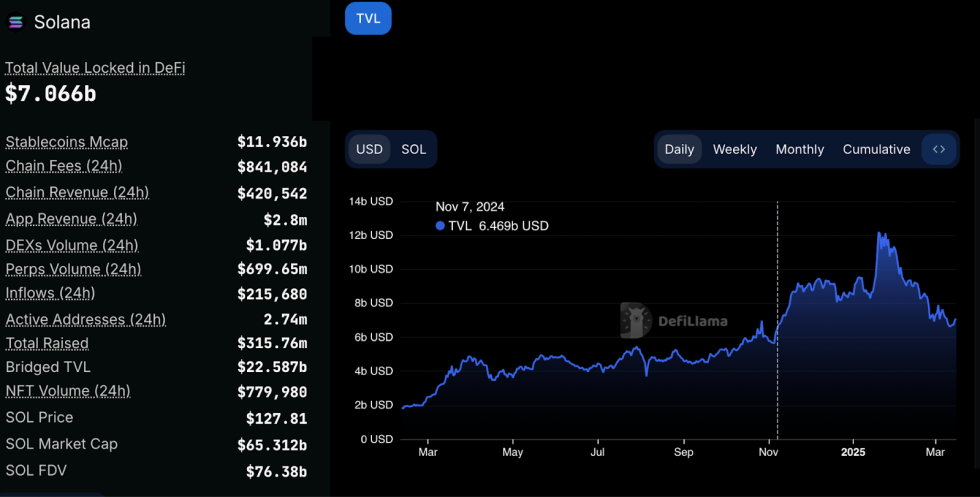This screenshot has height=497, width=980.
Task: Click the Solana logo icon
Action: (16, 22)
